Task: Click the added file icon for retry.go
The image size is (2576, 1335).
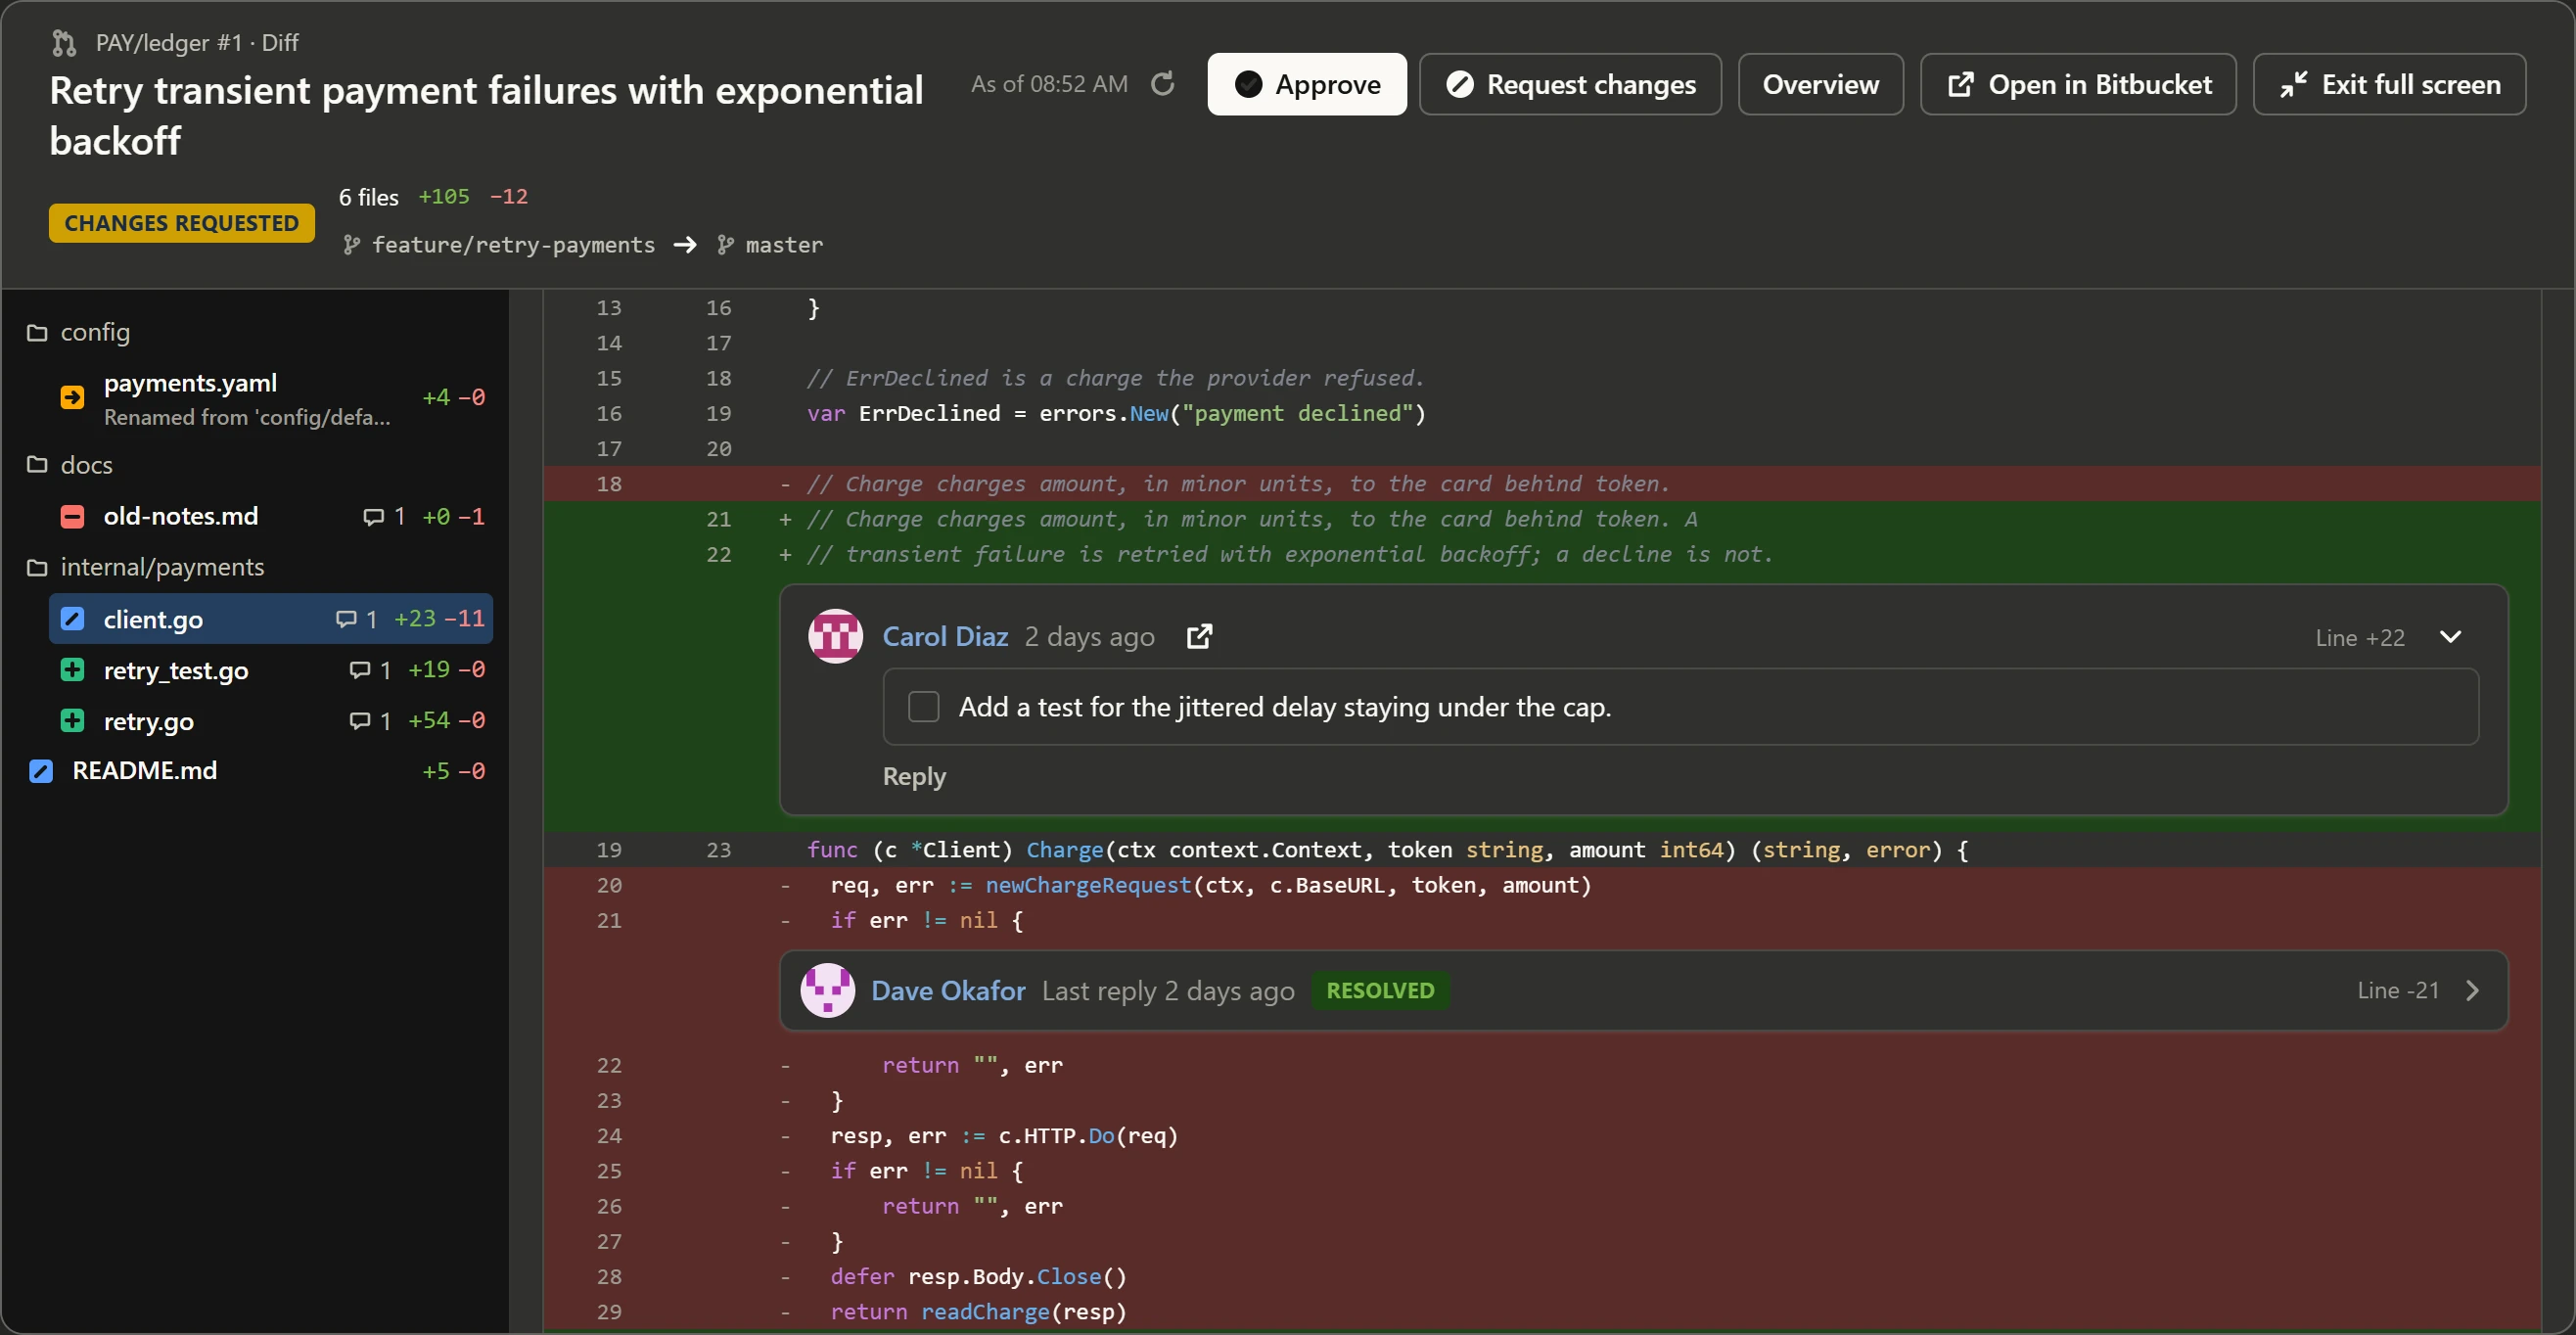Action: tap(72, 721)
